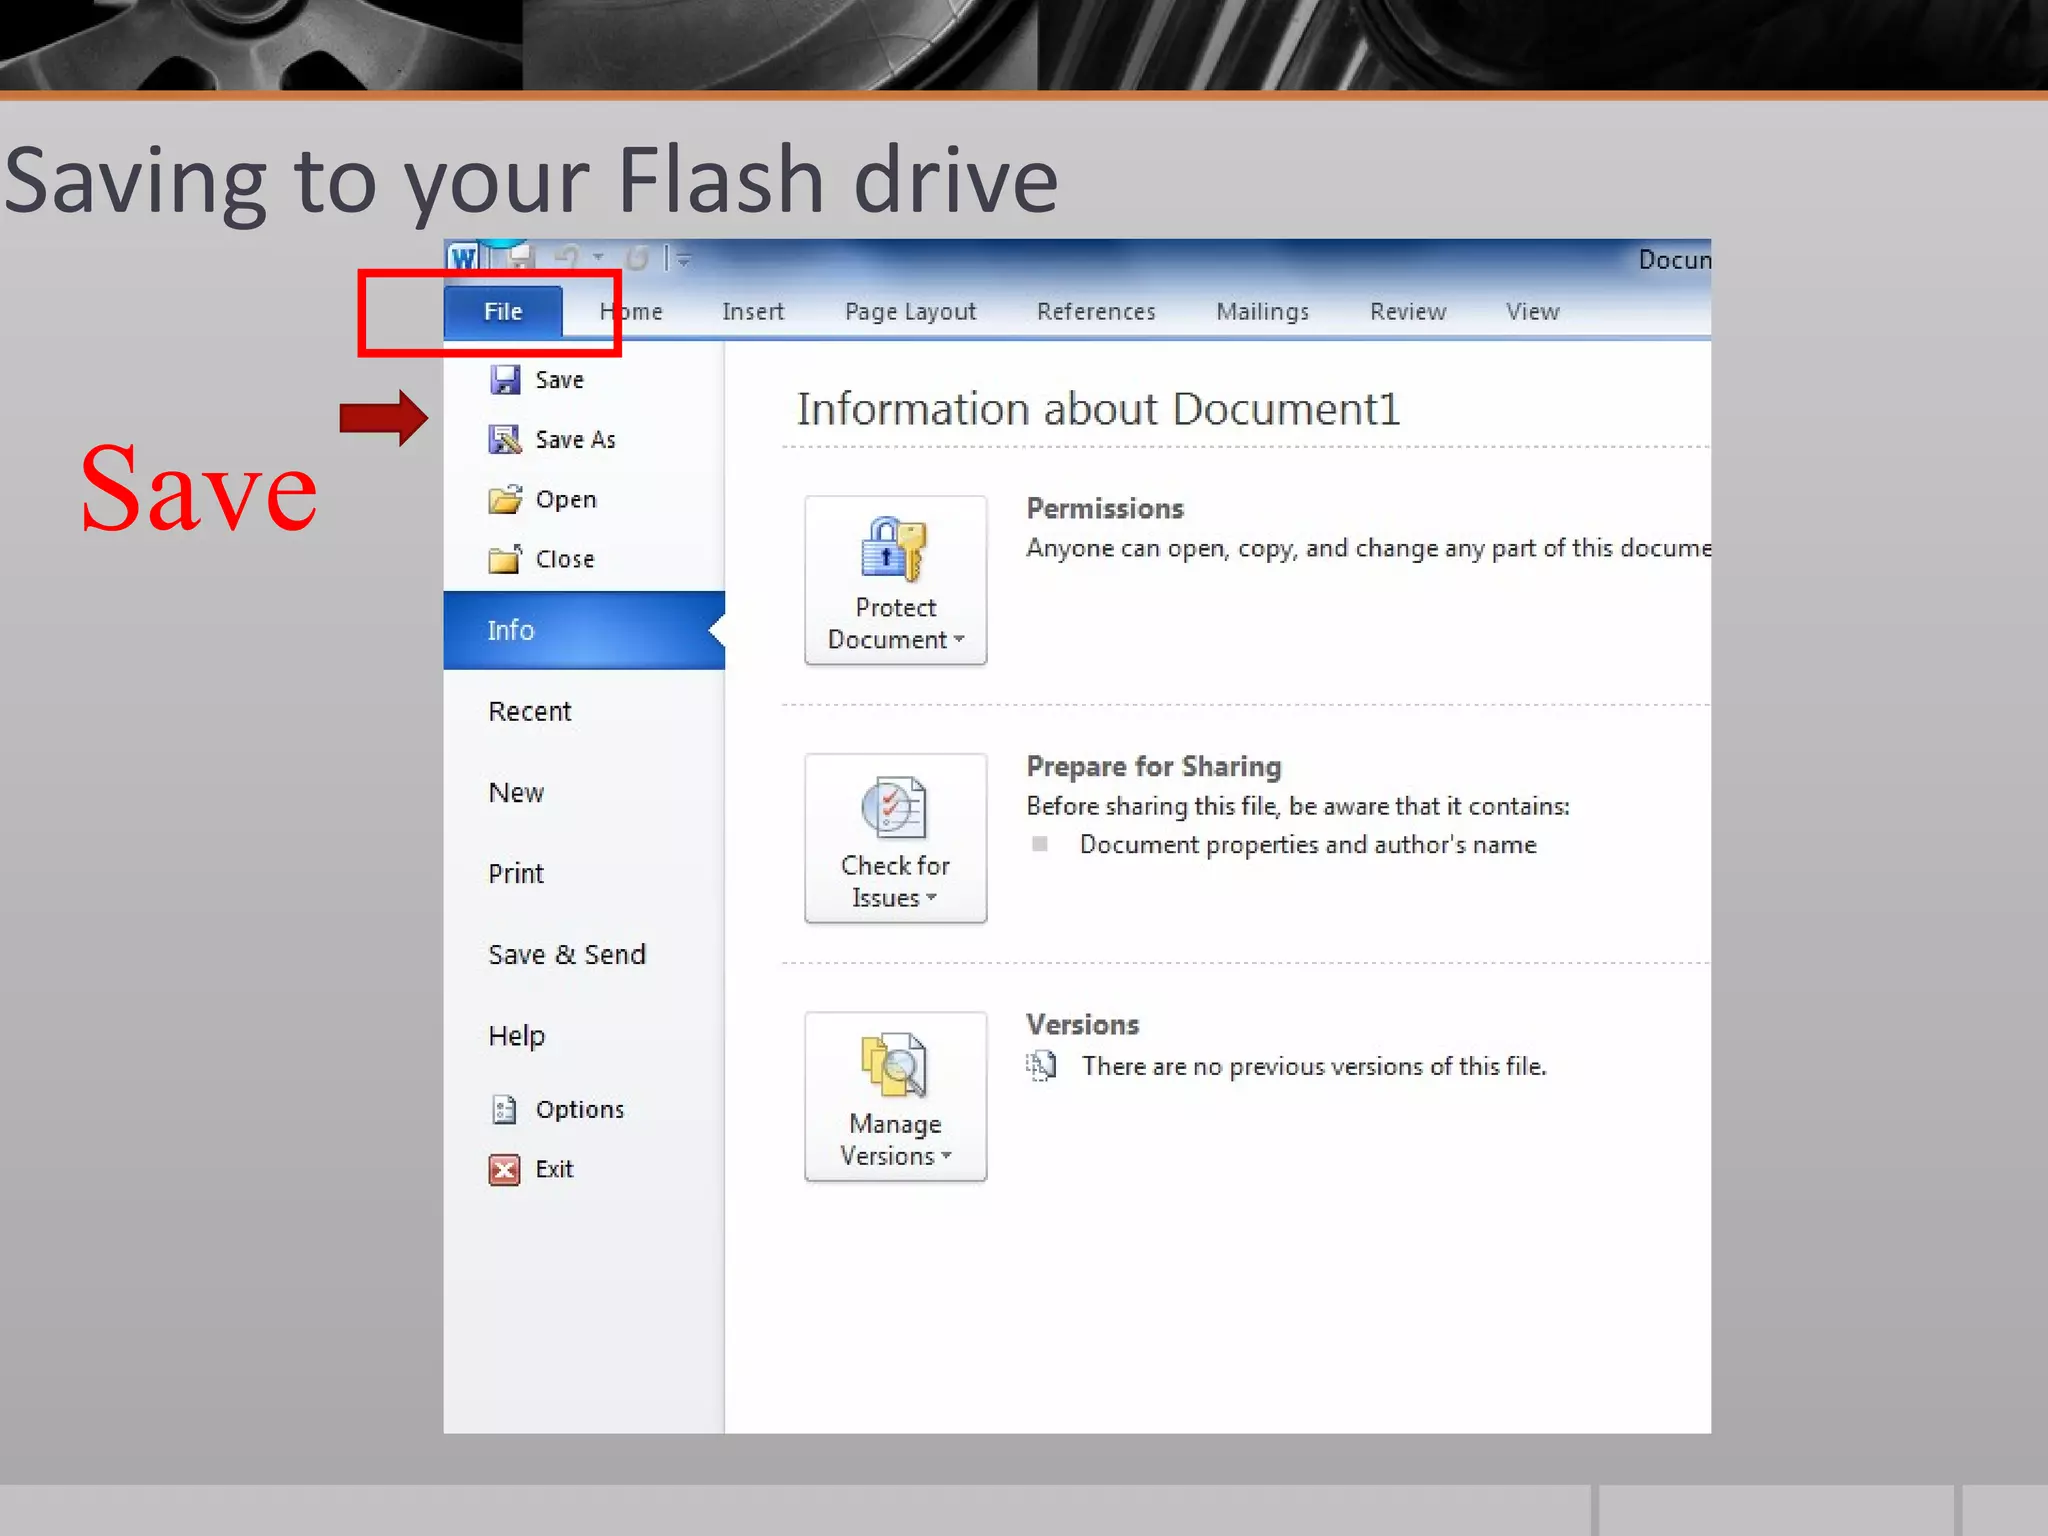2048x1536 pixels.
Task: Click the Close folder icon
Action: click(x=505, y=559)
